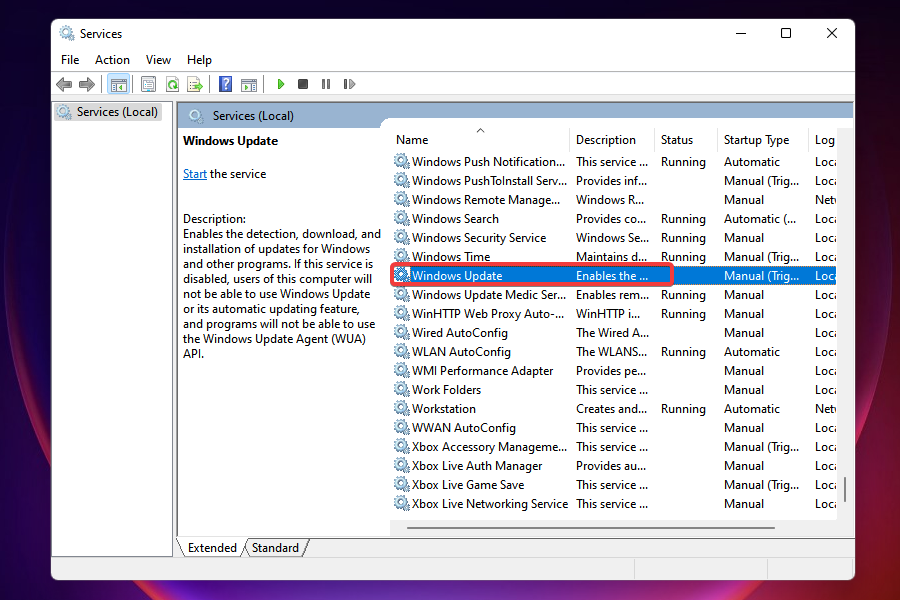
Task: Click the gear icon beside Windows Time
Action: [x=402, y=257]
